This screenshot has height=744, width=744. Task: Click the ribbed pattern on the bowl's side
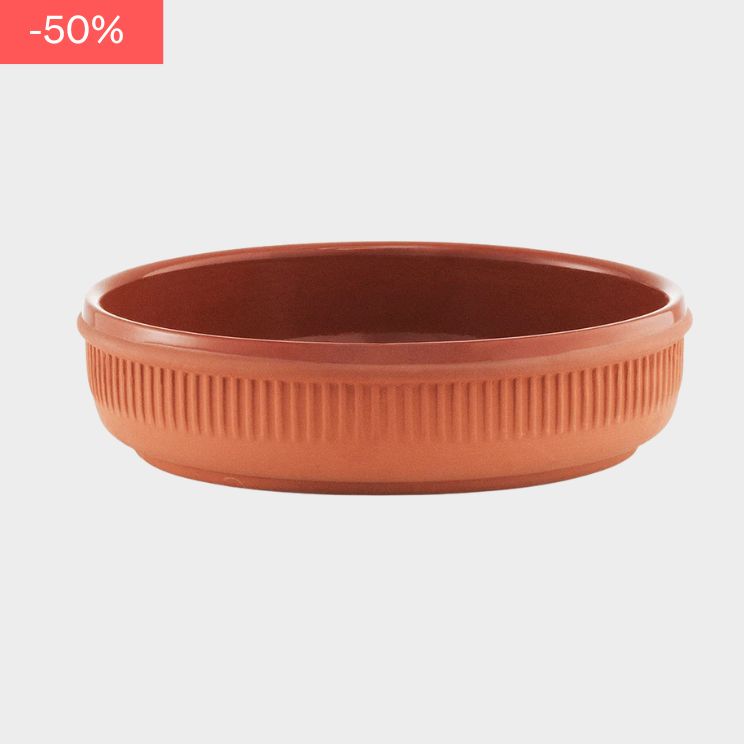pyautogui.click(x=384, y=403)
